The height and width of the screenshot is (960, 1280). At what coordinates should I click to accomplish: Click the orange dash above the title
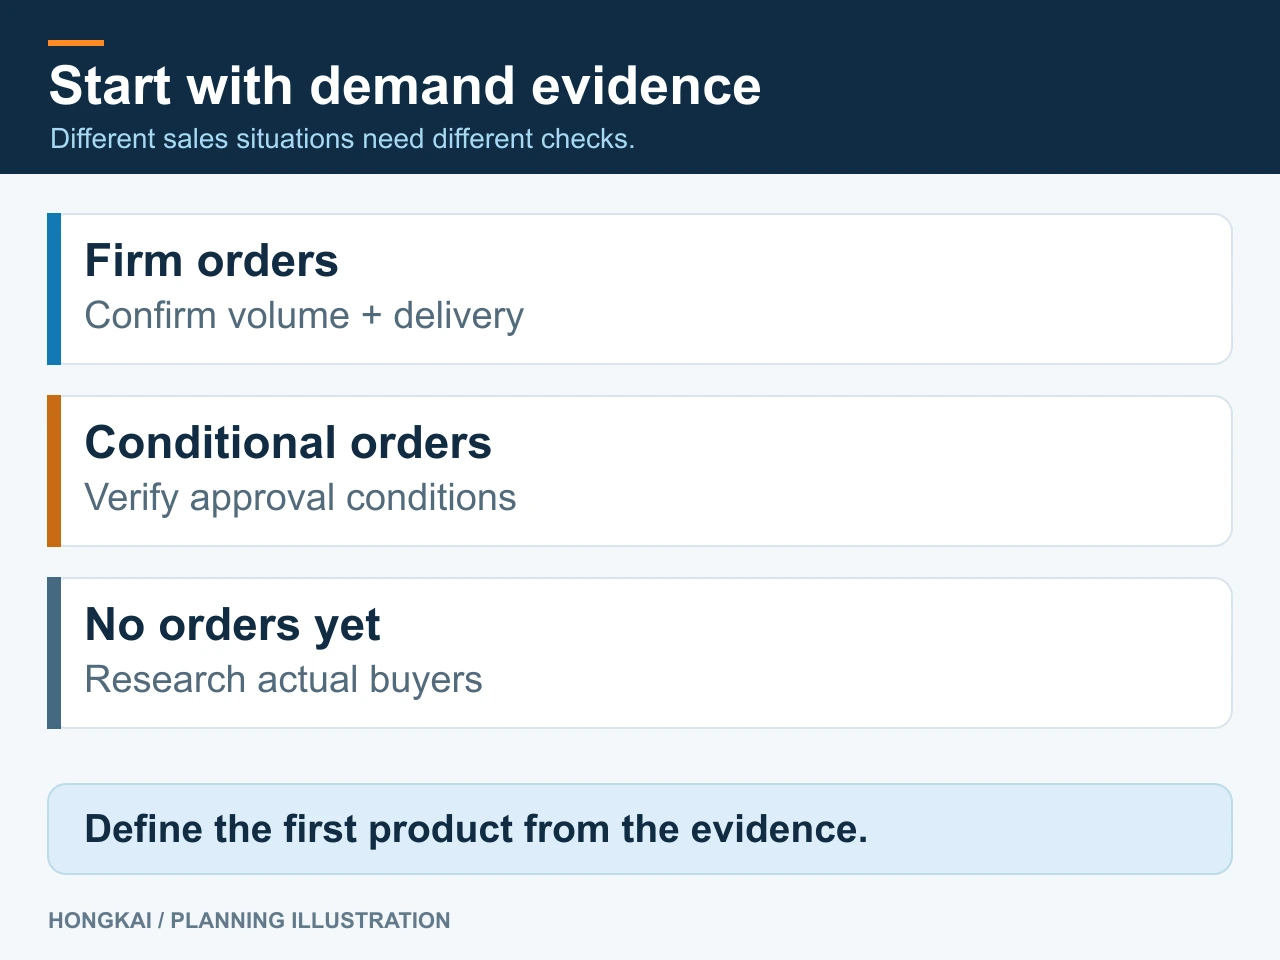[x=76, y=43]
